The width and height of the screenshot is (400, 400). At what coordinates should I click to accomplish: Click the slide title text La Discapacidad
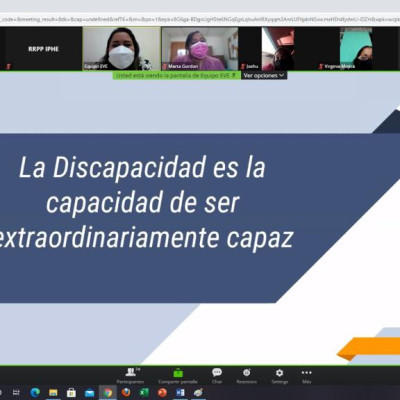(x=112, y=167)
